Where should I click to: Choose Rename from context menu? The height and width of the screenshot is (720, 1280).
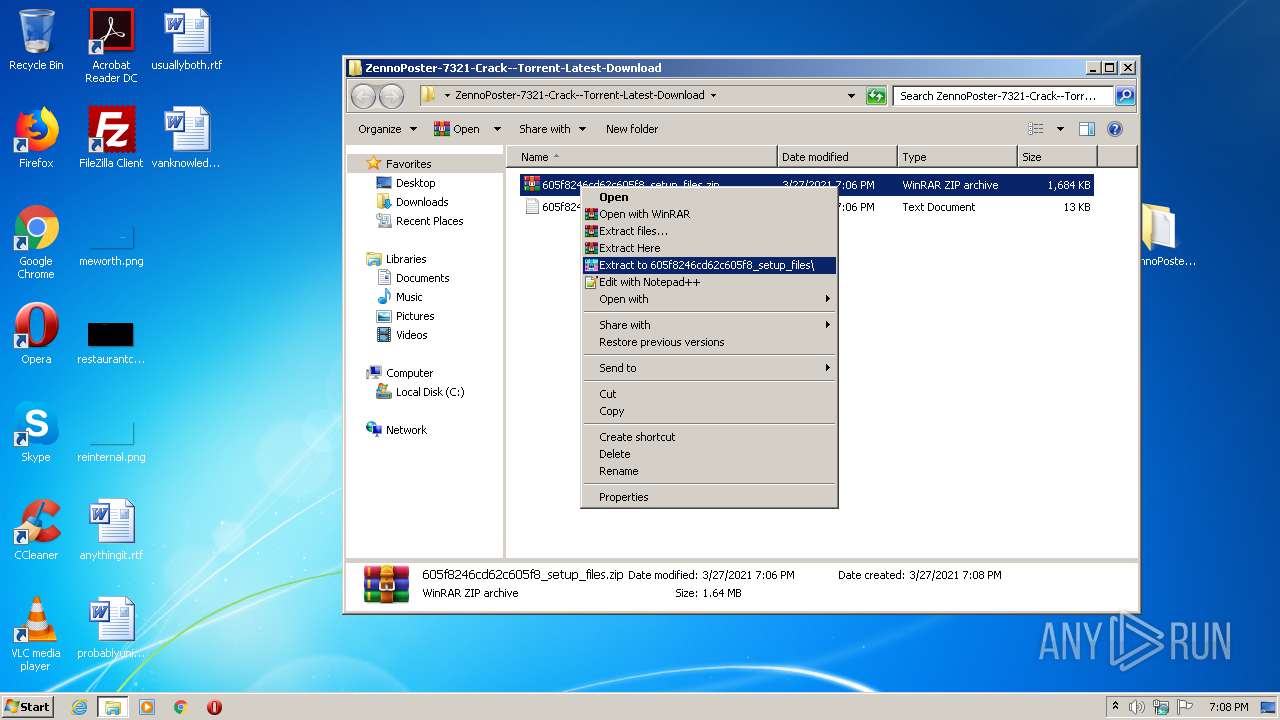point(709,471)
